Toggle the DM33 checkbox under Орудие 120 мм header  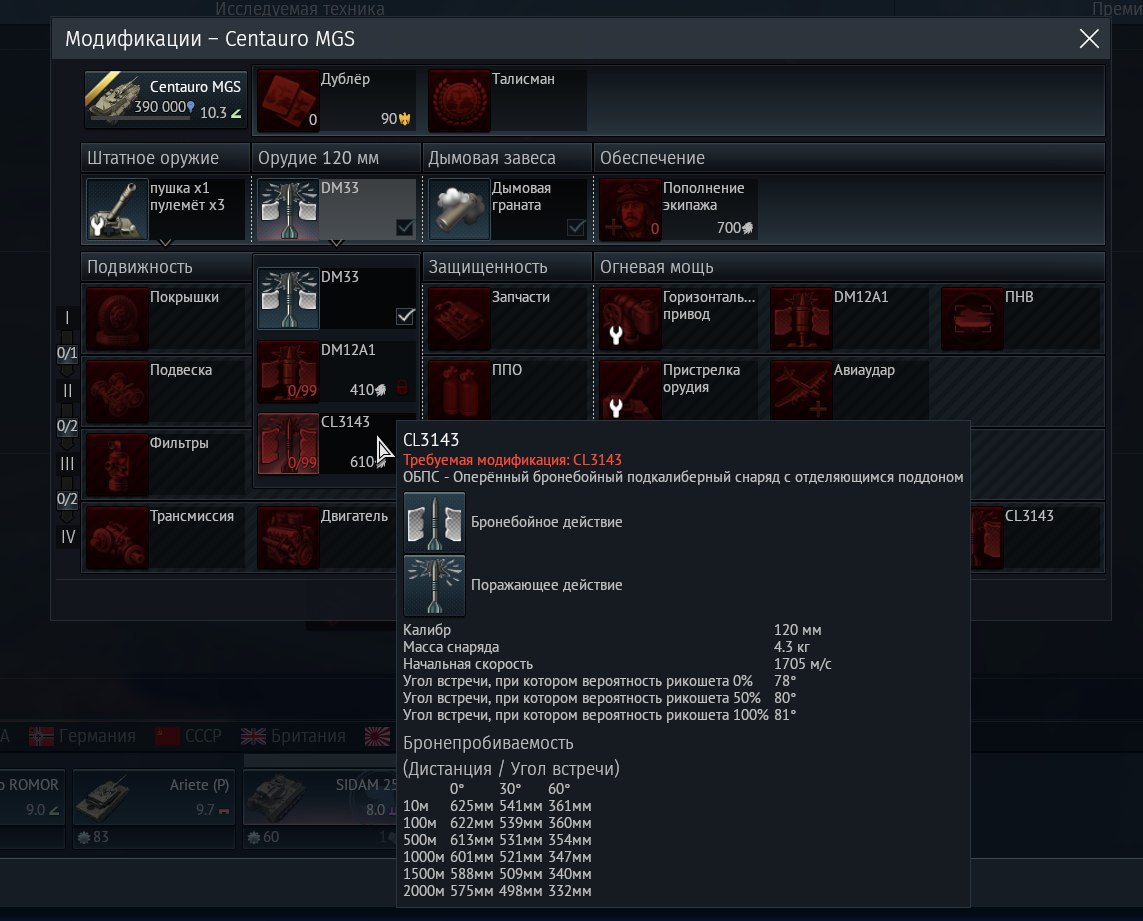[x=405, y=228]
